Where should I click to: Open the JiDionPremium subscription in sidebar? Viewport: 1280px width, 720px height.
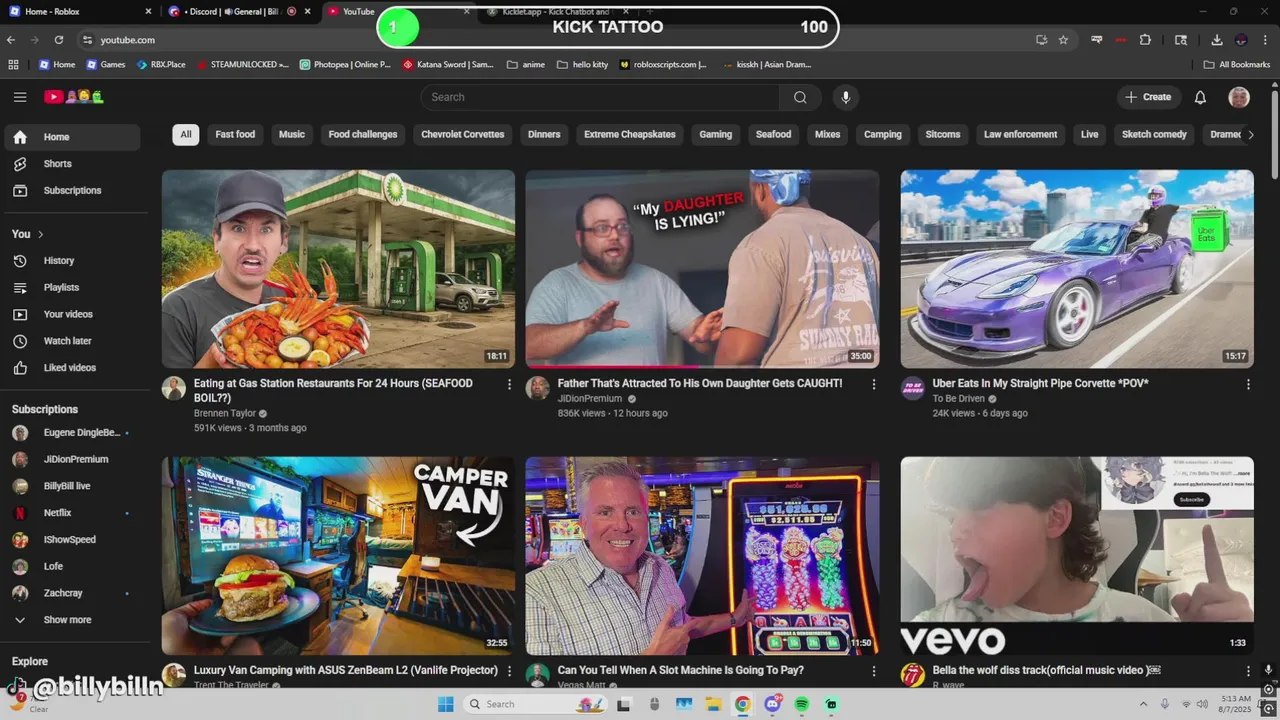click(70, 460)
